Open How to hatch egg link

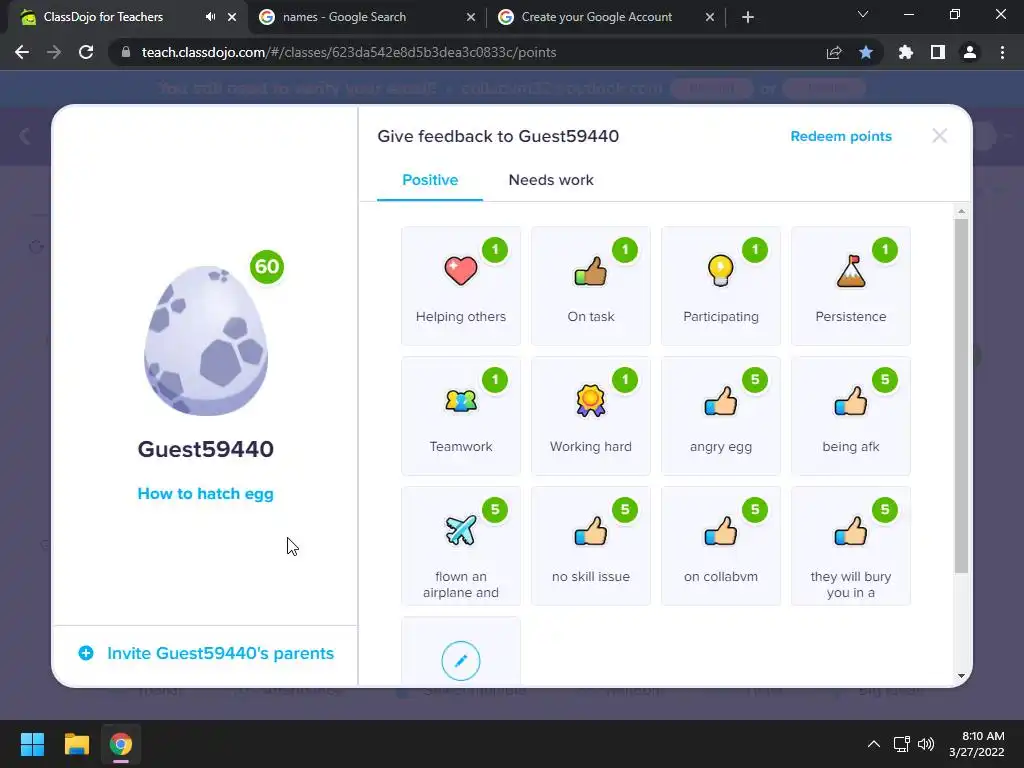tap(205, 494)
